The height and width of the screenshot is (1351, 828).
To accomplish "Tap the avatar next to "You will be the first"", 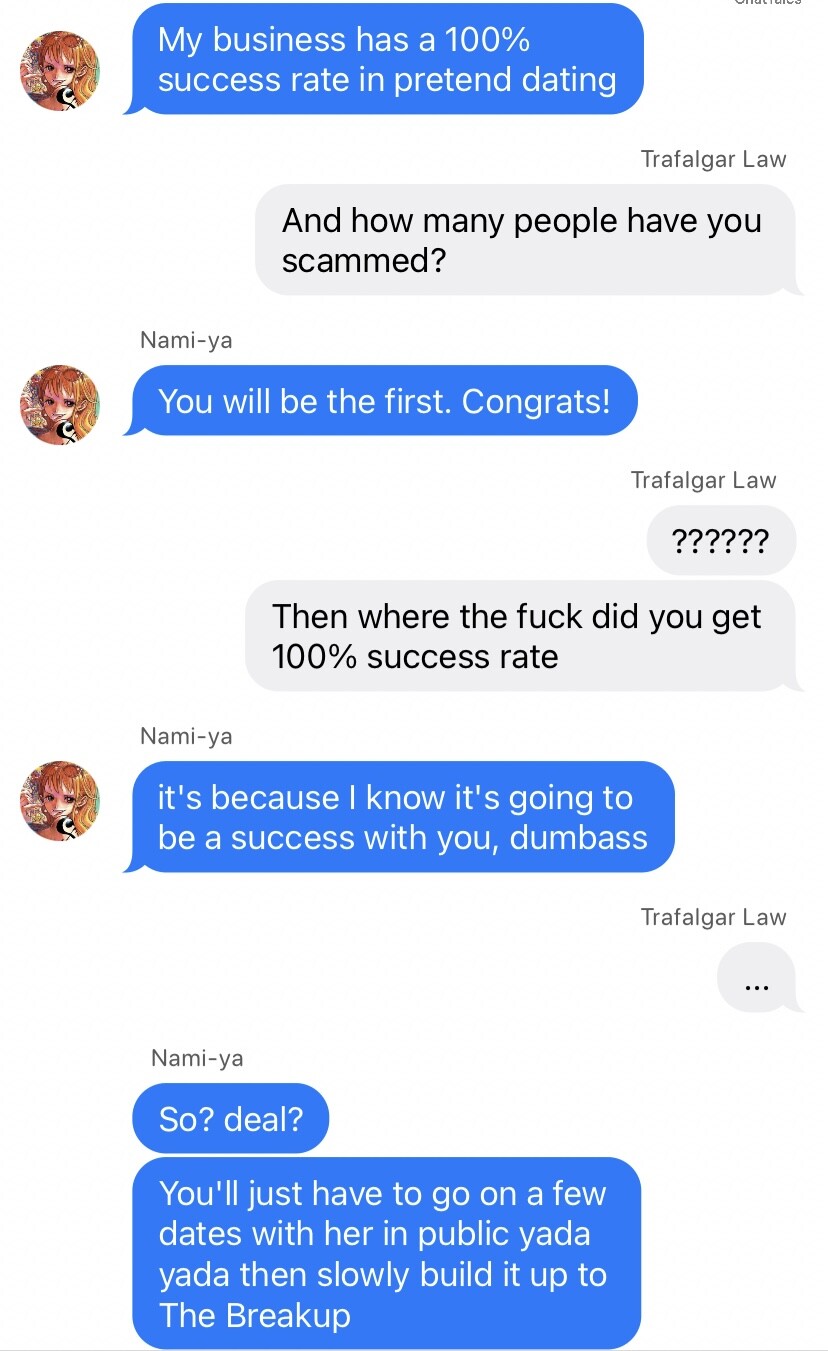I will pos(60,404).
